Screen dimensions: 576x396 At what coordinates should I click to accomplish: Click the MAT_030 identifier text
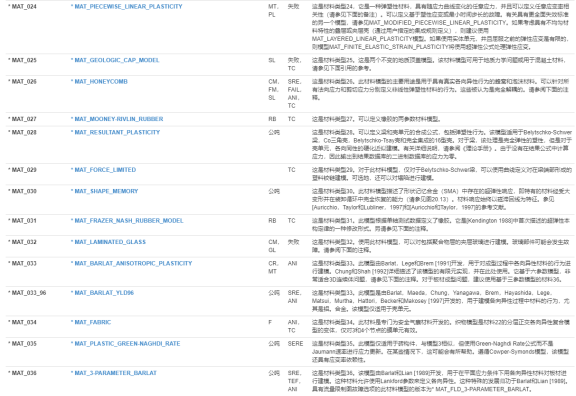22,191
